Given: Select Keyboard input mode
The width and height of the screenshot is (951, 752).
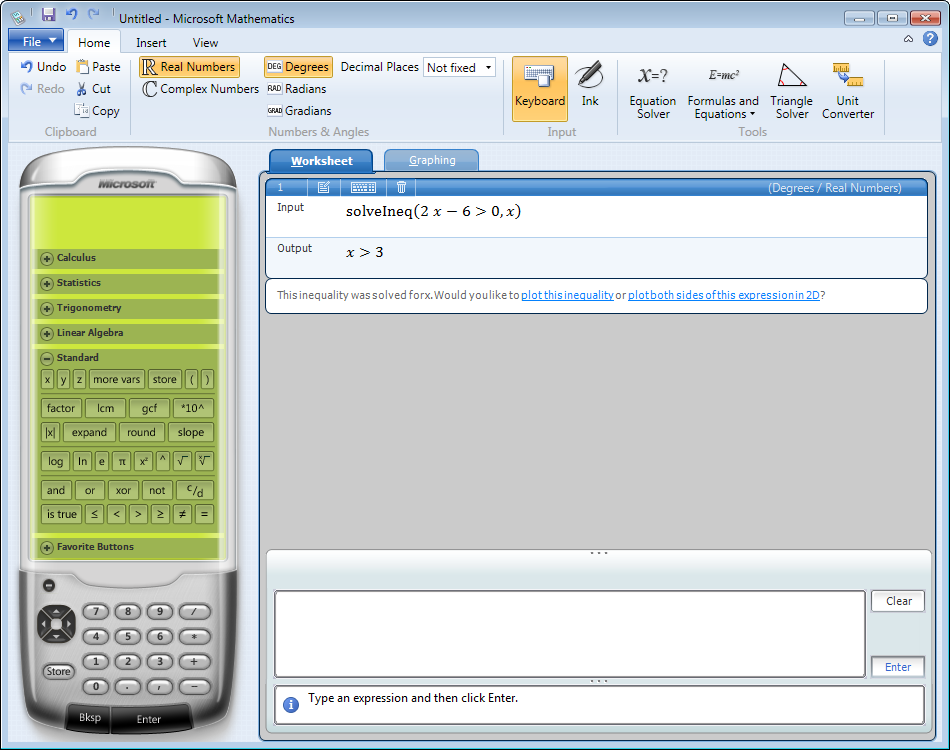Looking at the screenshot, I should [x=540, y=89].
